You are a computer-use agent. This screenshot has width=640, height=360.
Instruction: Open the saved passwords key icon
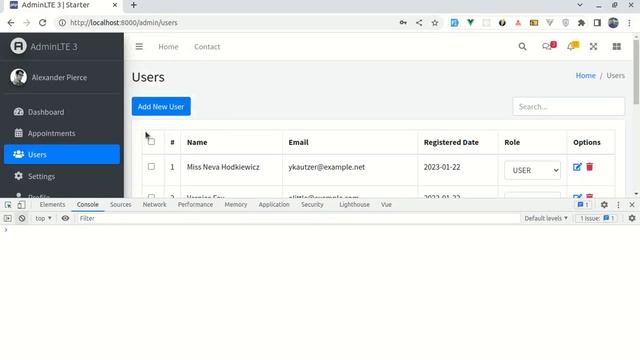pyautogui.click(x=403, y=23)
